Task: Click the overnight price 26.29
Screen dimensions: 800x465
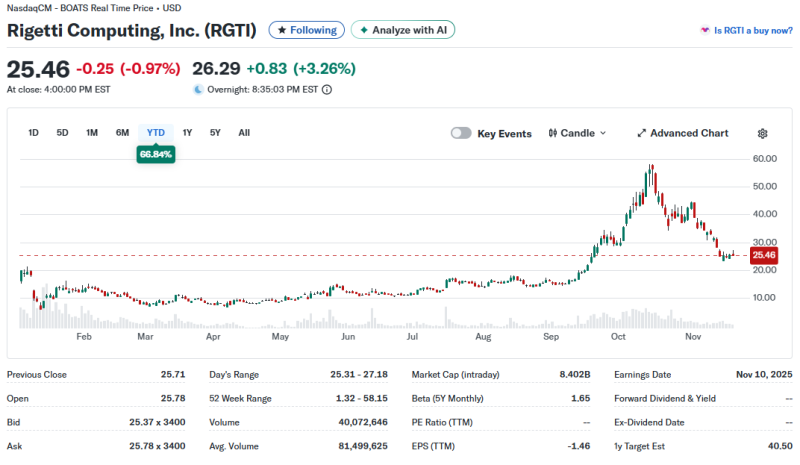Action: point(216,68)
